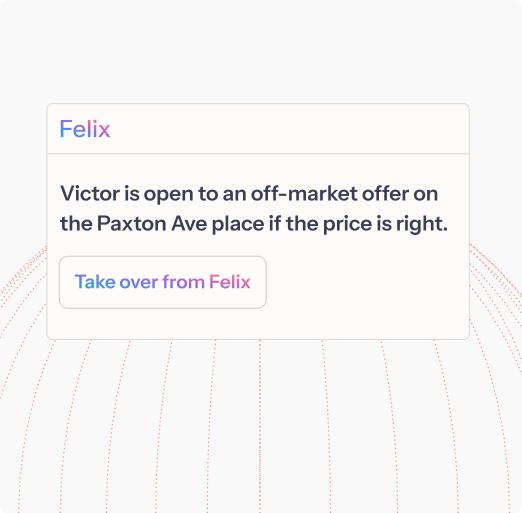The image size is (522, 513).
Task: Click the center vertical dotted line below card
Action: click(260, 427)
